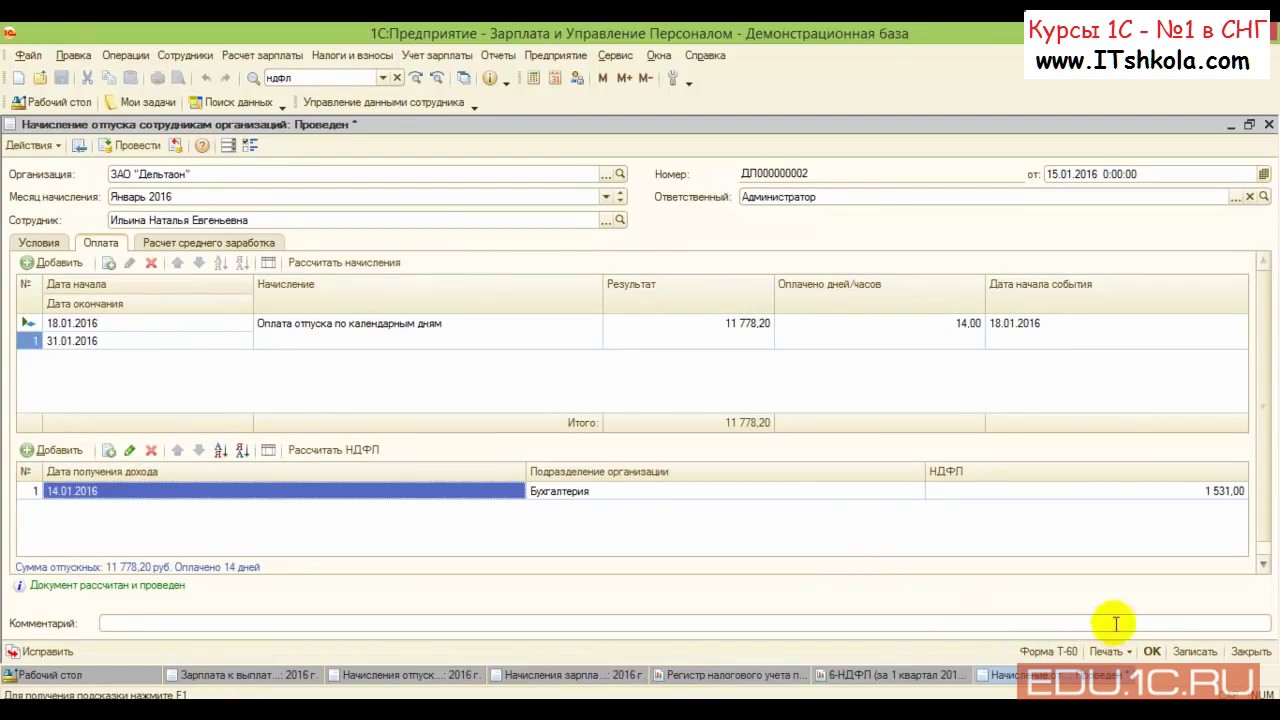Sort ascending icon in НДФЛ table toolbar
This screenshot has width=1280, height=720.
point(221,450)
